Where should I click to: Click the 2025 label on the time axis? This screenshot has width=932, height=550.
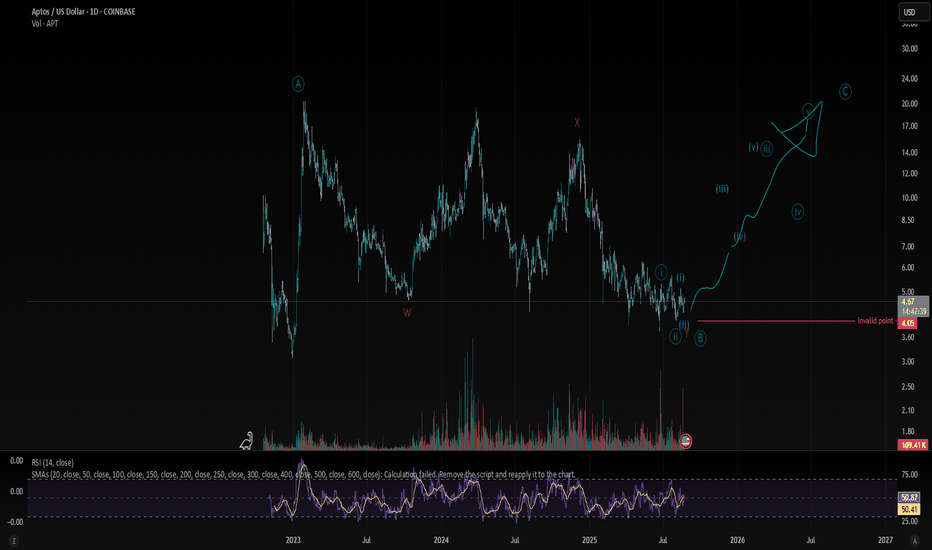589,538
